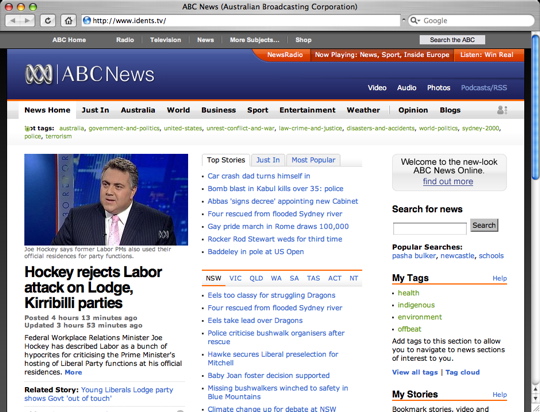540x412 pixels.
Task: Open the NewsRadio banner link
Action: click(285, 55)
